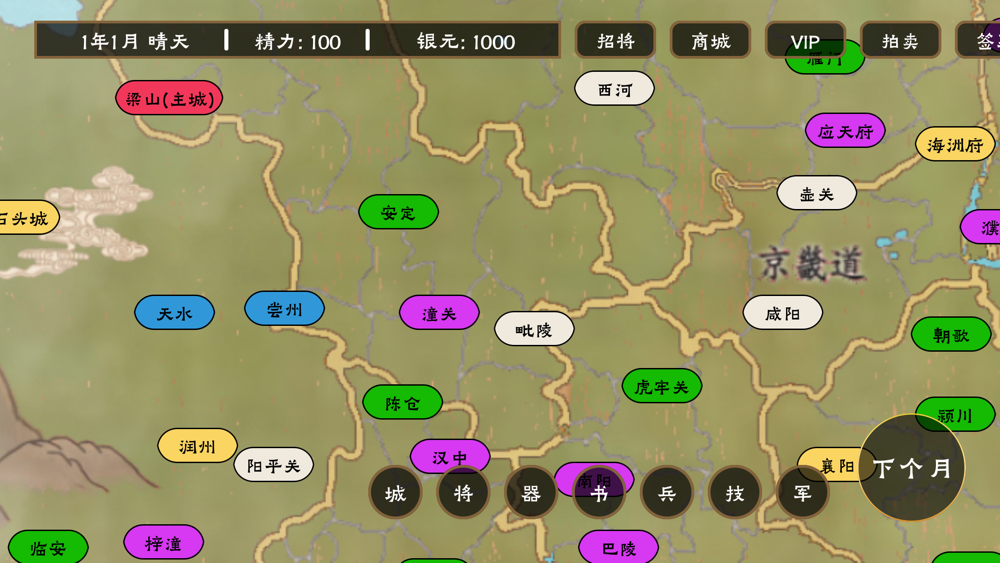Open the 城 city menu circle
Image resolution: width=1000 pixels, height=563 pixels.
(x=395, y=492)
